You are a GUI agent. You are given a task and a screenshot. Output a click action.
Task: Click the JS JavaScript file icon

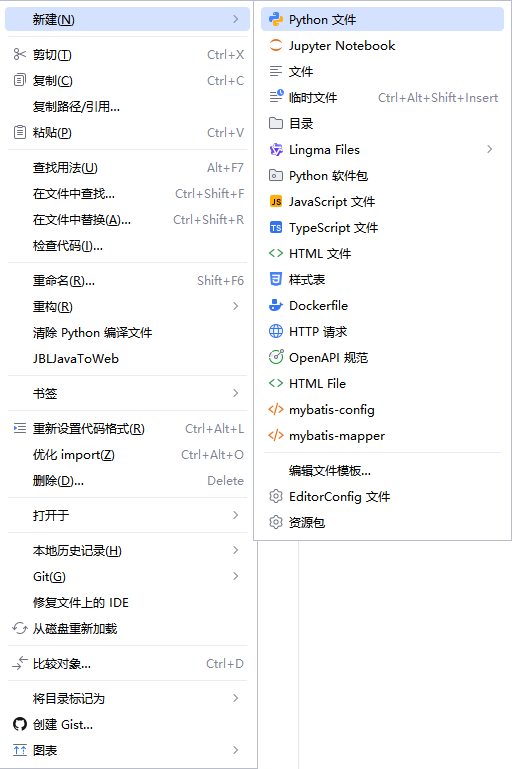tap(276, 202)
